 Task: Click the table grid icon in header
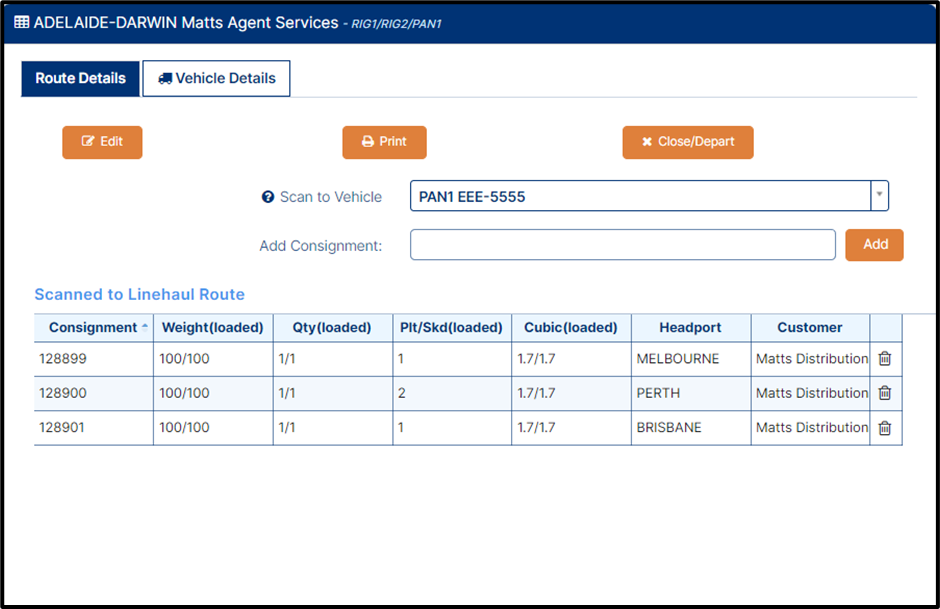tap(22, 22)
